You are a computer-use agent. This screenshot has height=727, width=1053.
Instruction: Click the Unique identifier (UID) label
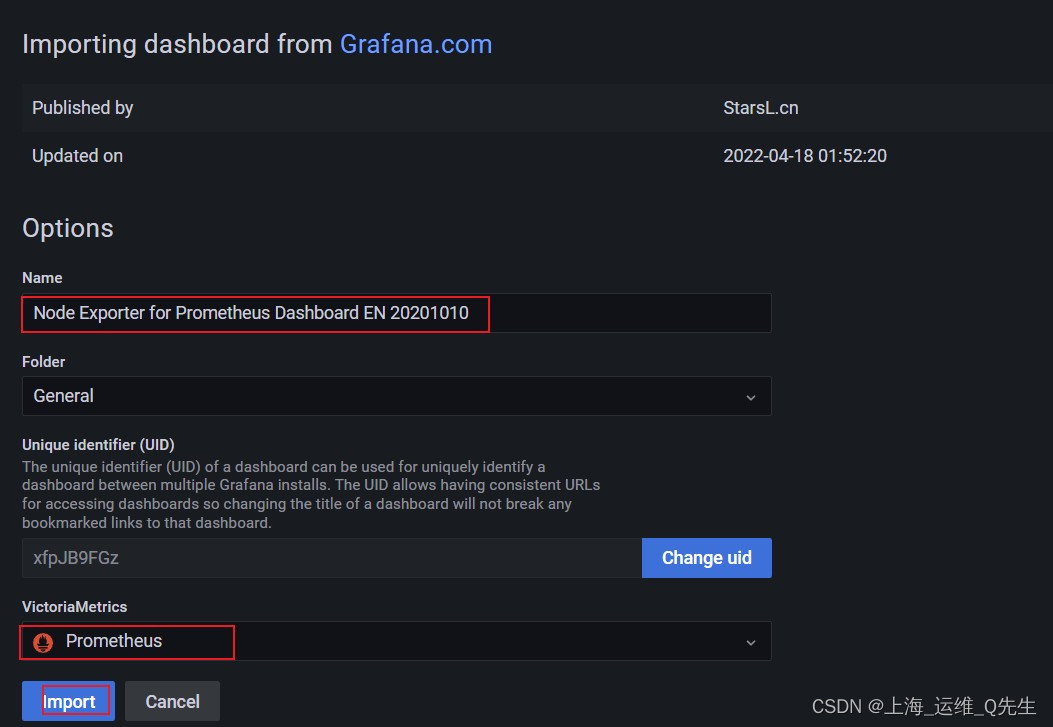tap(98, 444)
